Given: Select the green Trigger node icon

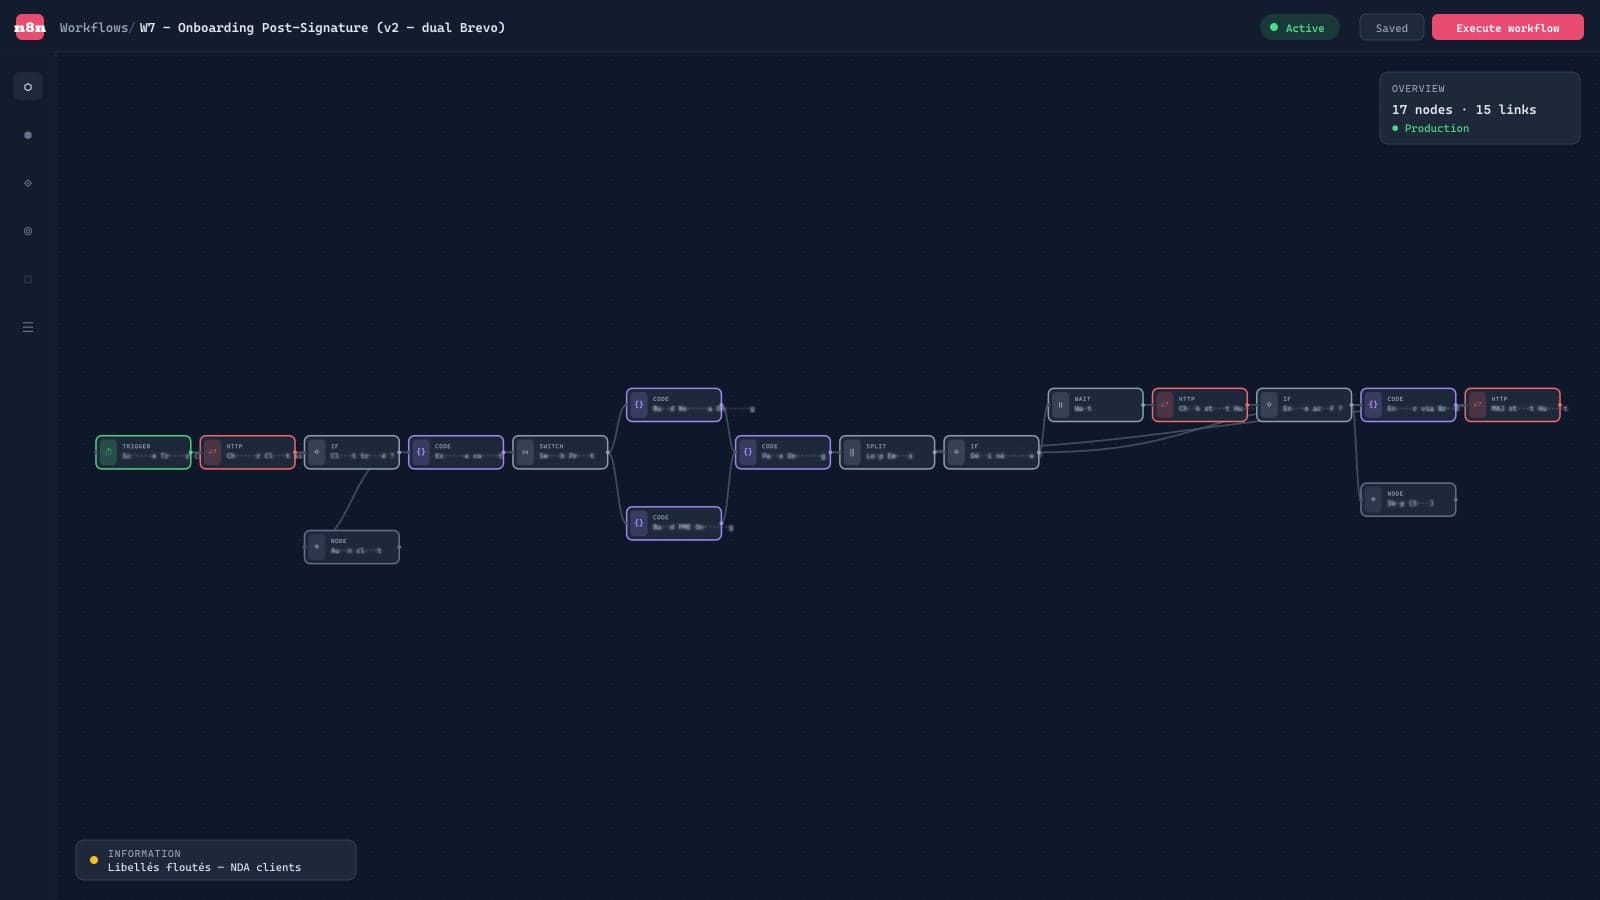Looking at the screenshot, I should 107,452.
